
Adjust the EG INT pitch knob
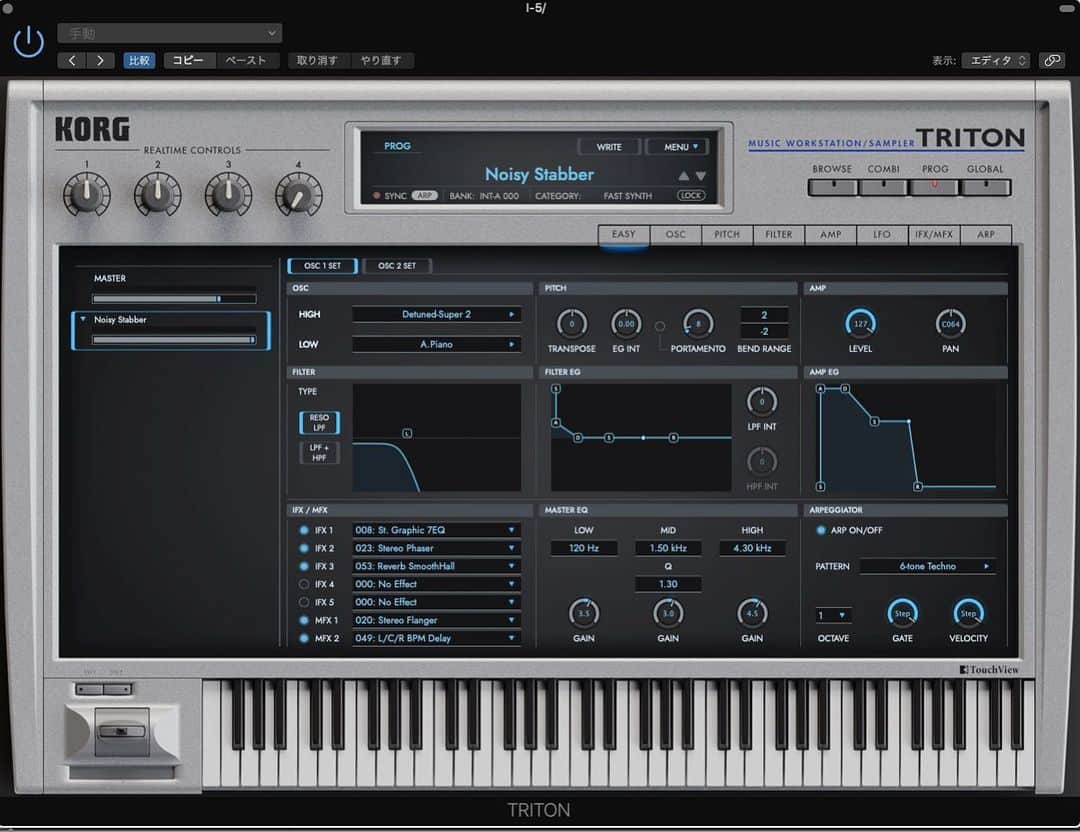point(626,324)
